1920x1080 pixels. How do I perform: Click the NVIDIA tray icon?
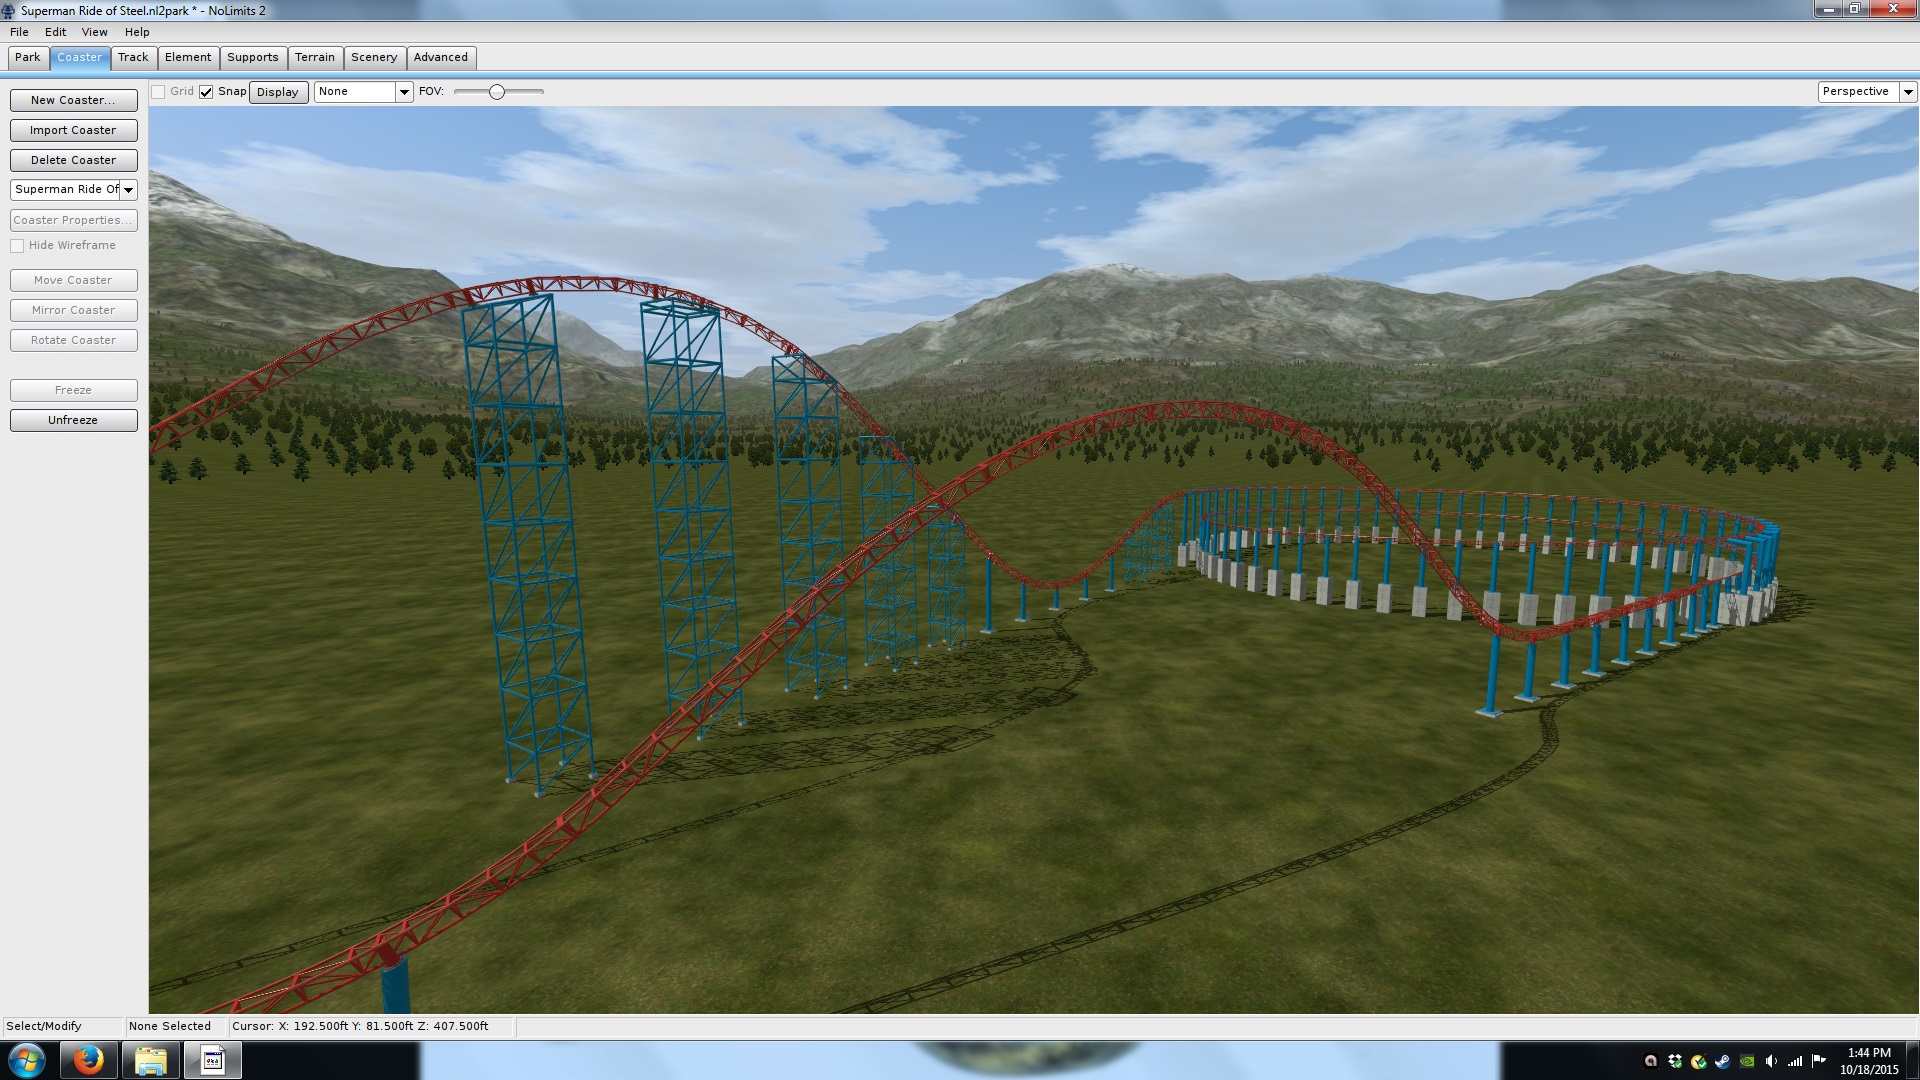click(1747, 1061)
